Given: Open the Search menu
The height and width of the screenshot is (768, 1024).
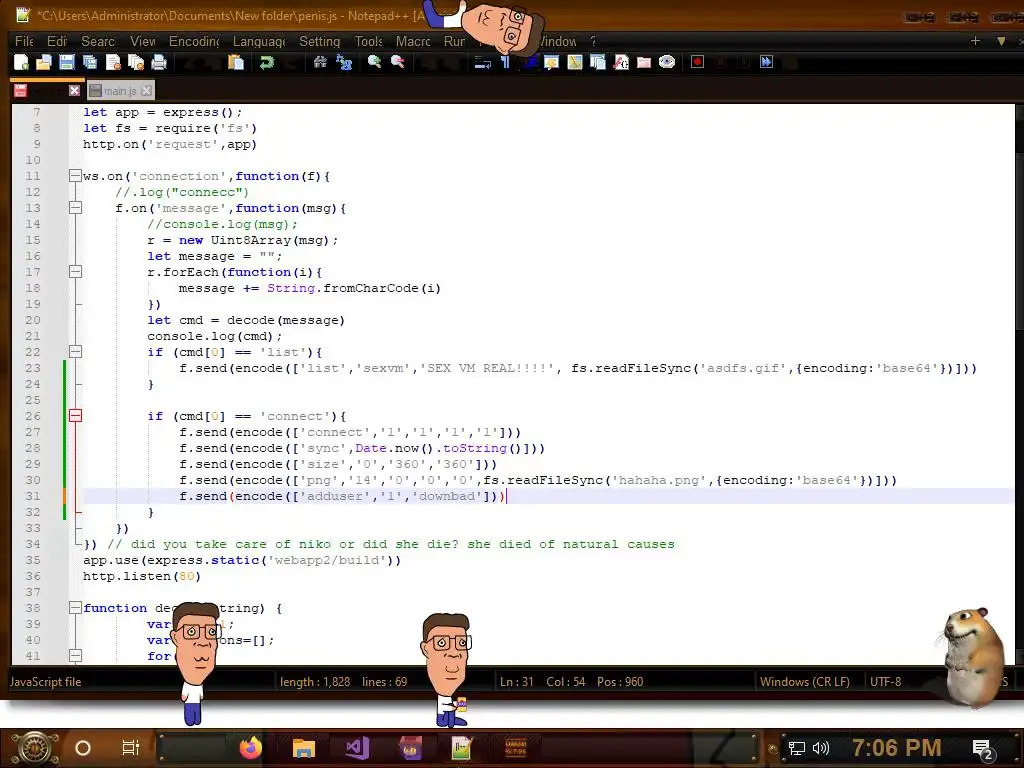Looking at the screenshot, I should point(98,41).
